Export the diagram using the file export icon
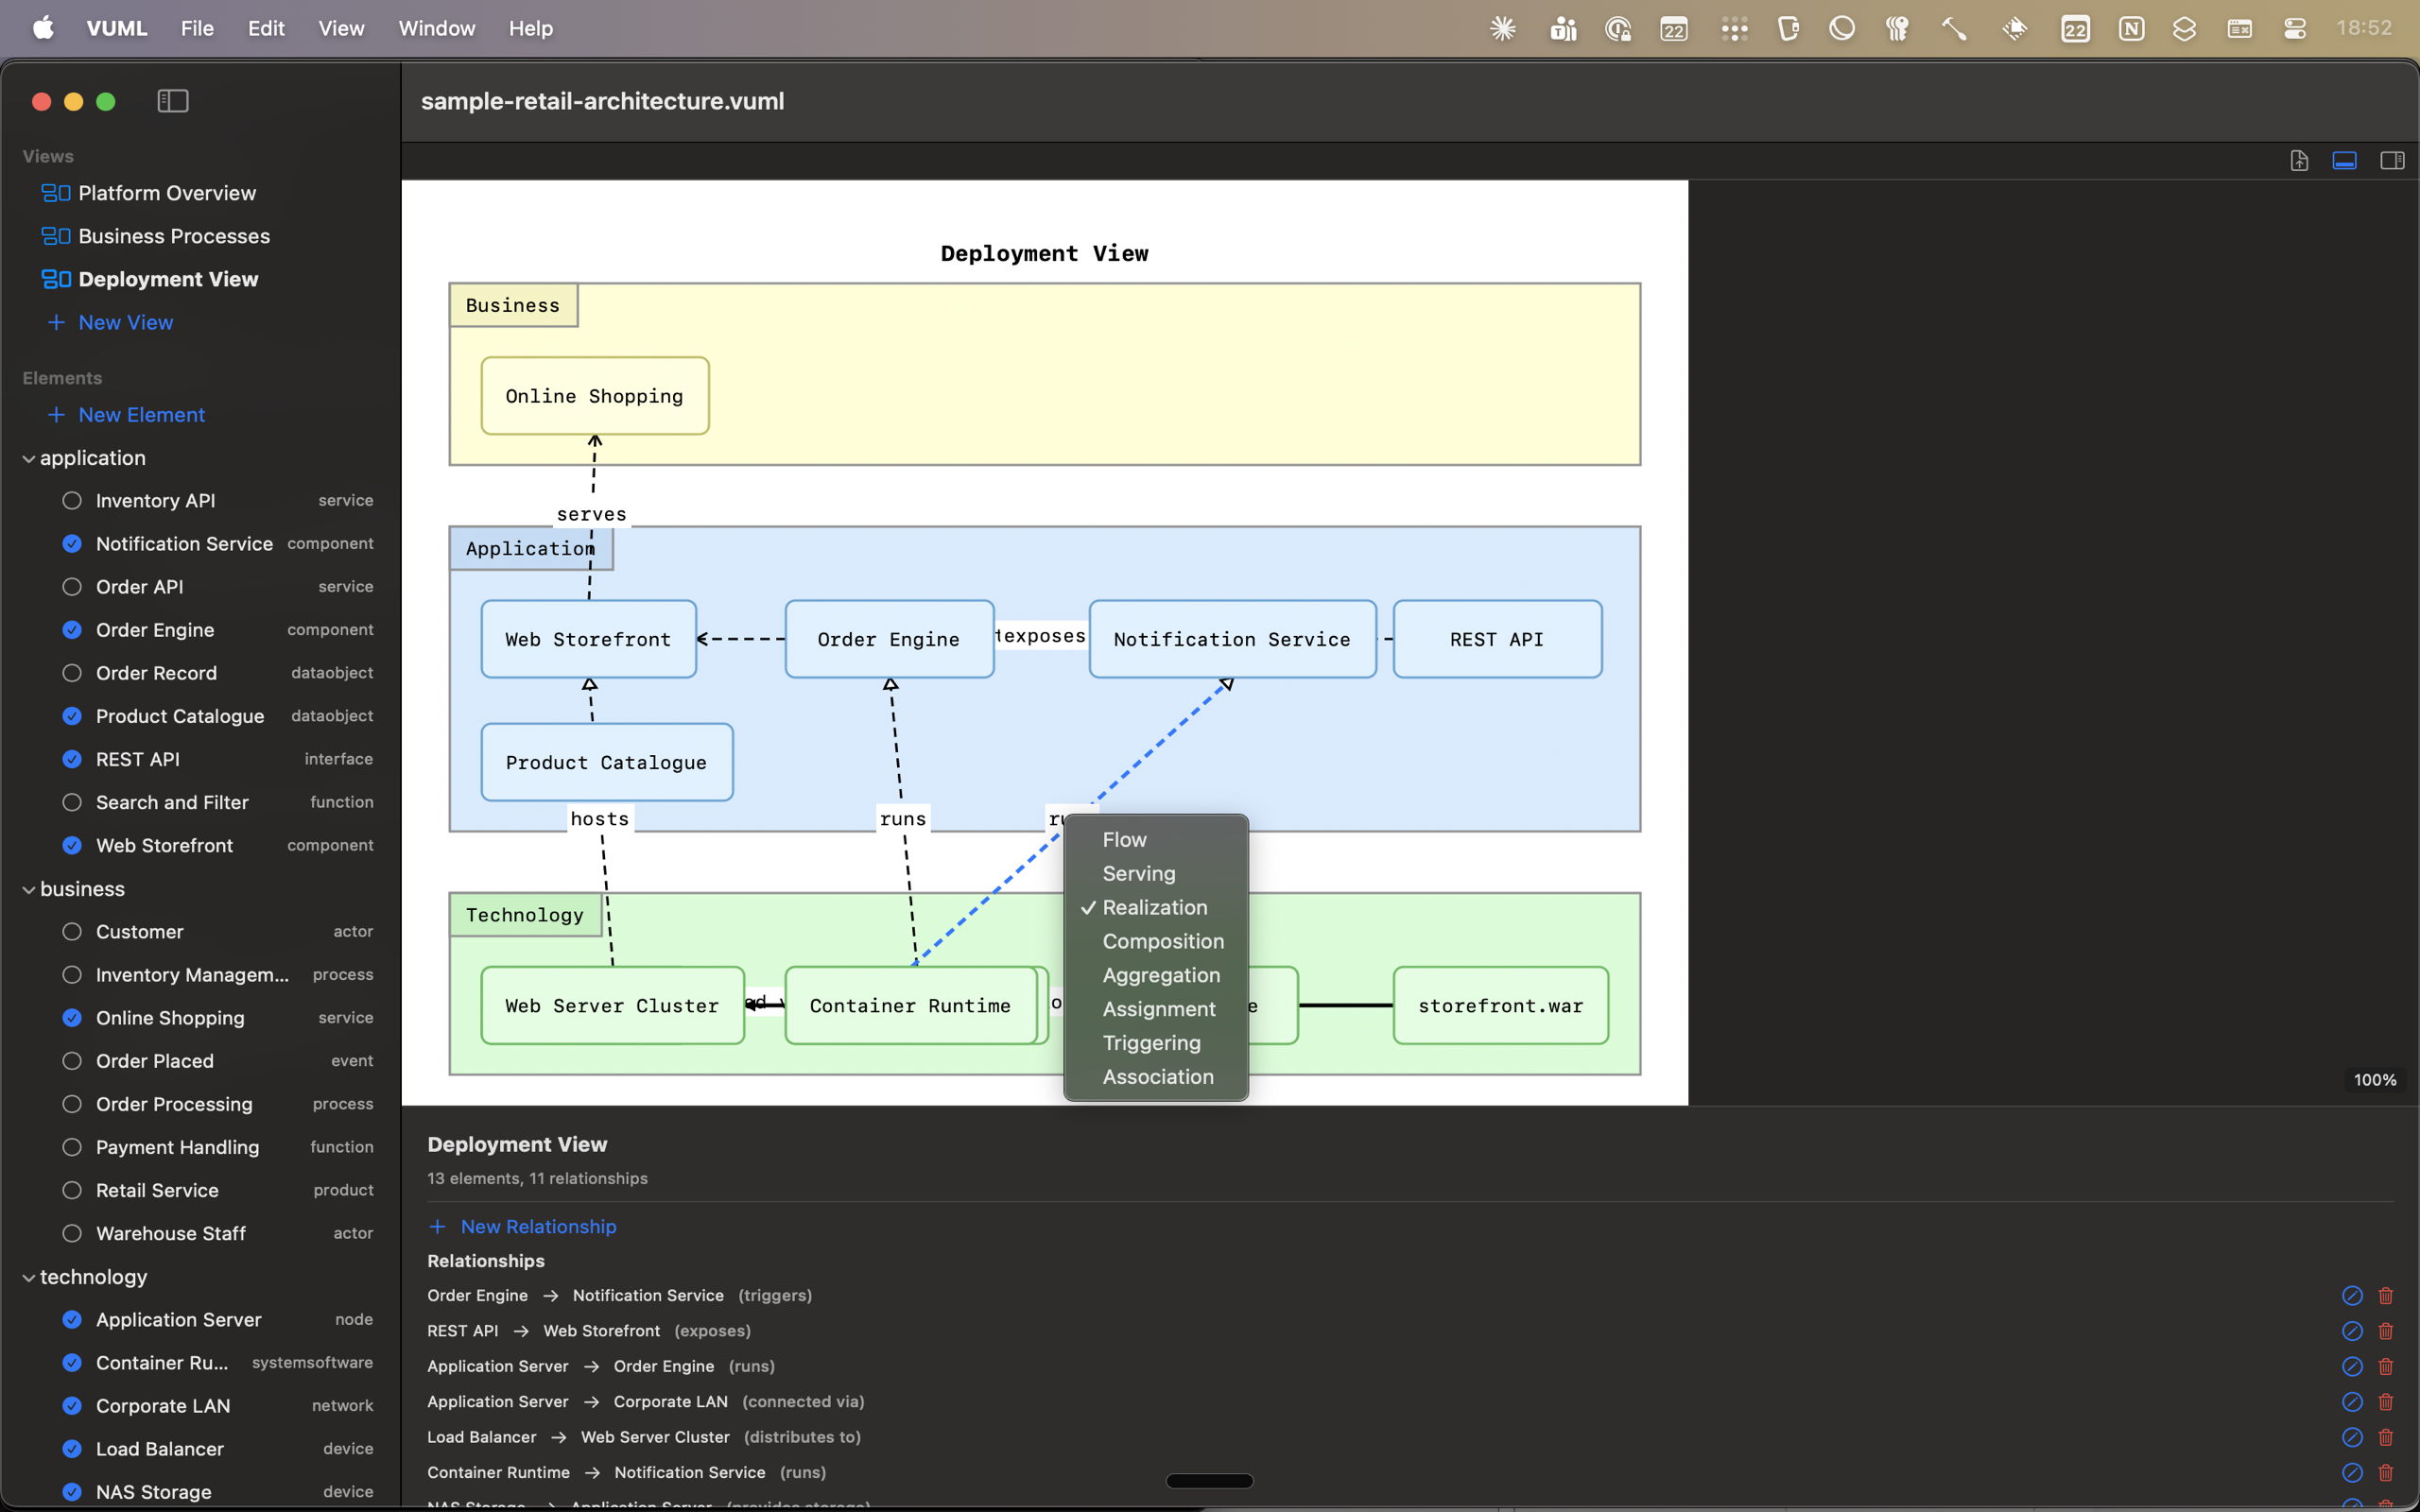The image size is (2420, 1512). click(2299, 160)
